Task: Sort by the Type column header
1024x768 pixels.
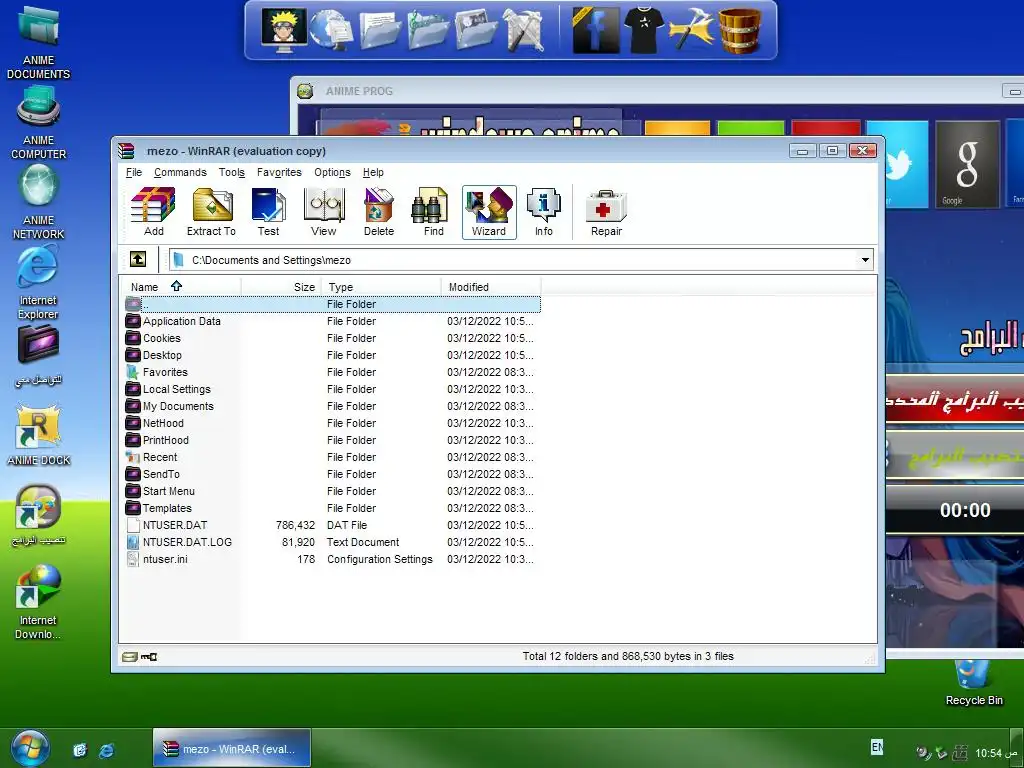Action: click(381, 287)
